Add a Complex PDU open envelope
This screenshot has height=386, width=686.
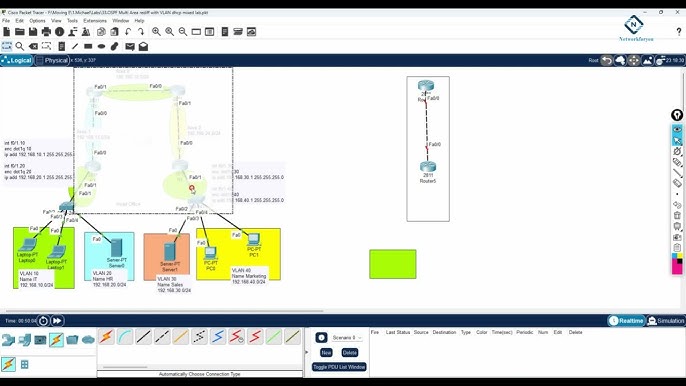[144, 46]
